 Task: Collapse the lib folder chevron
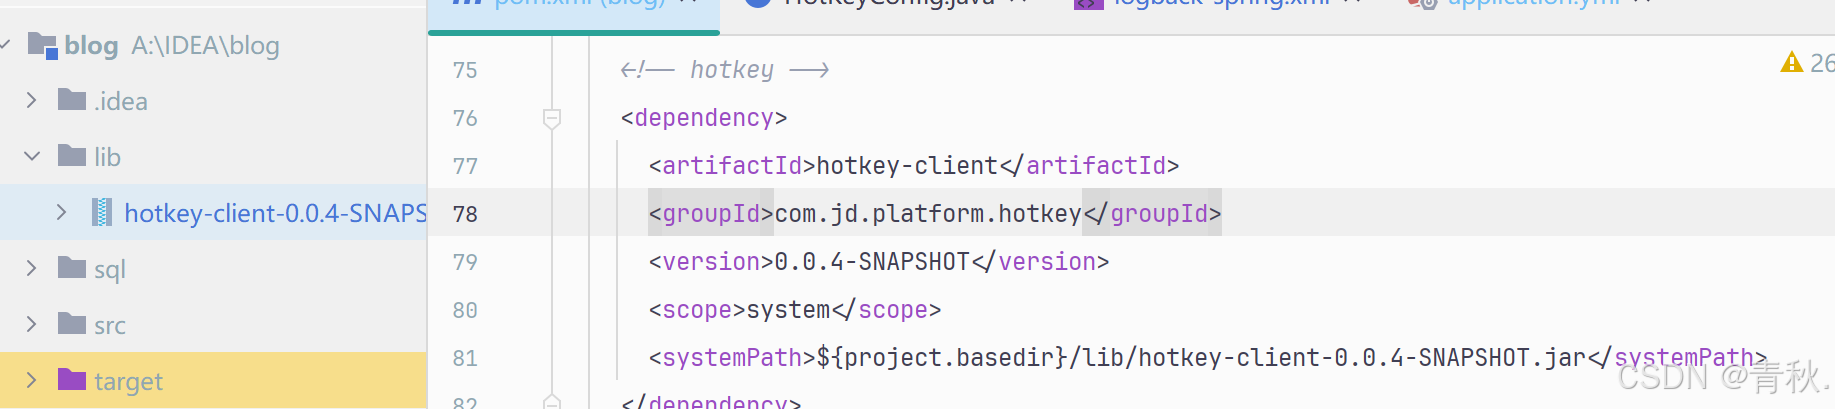31,156
